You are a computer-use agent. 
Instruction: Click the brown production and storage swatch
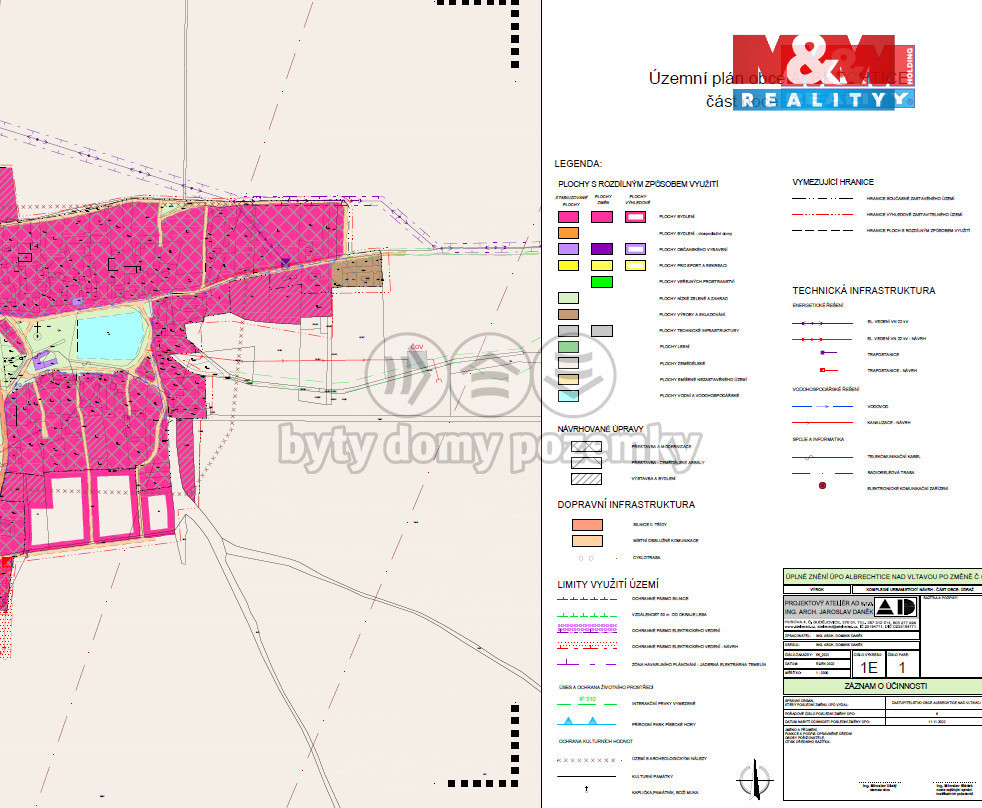click(x=568, y=314)
